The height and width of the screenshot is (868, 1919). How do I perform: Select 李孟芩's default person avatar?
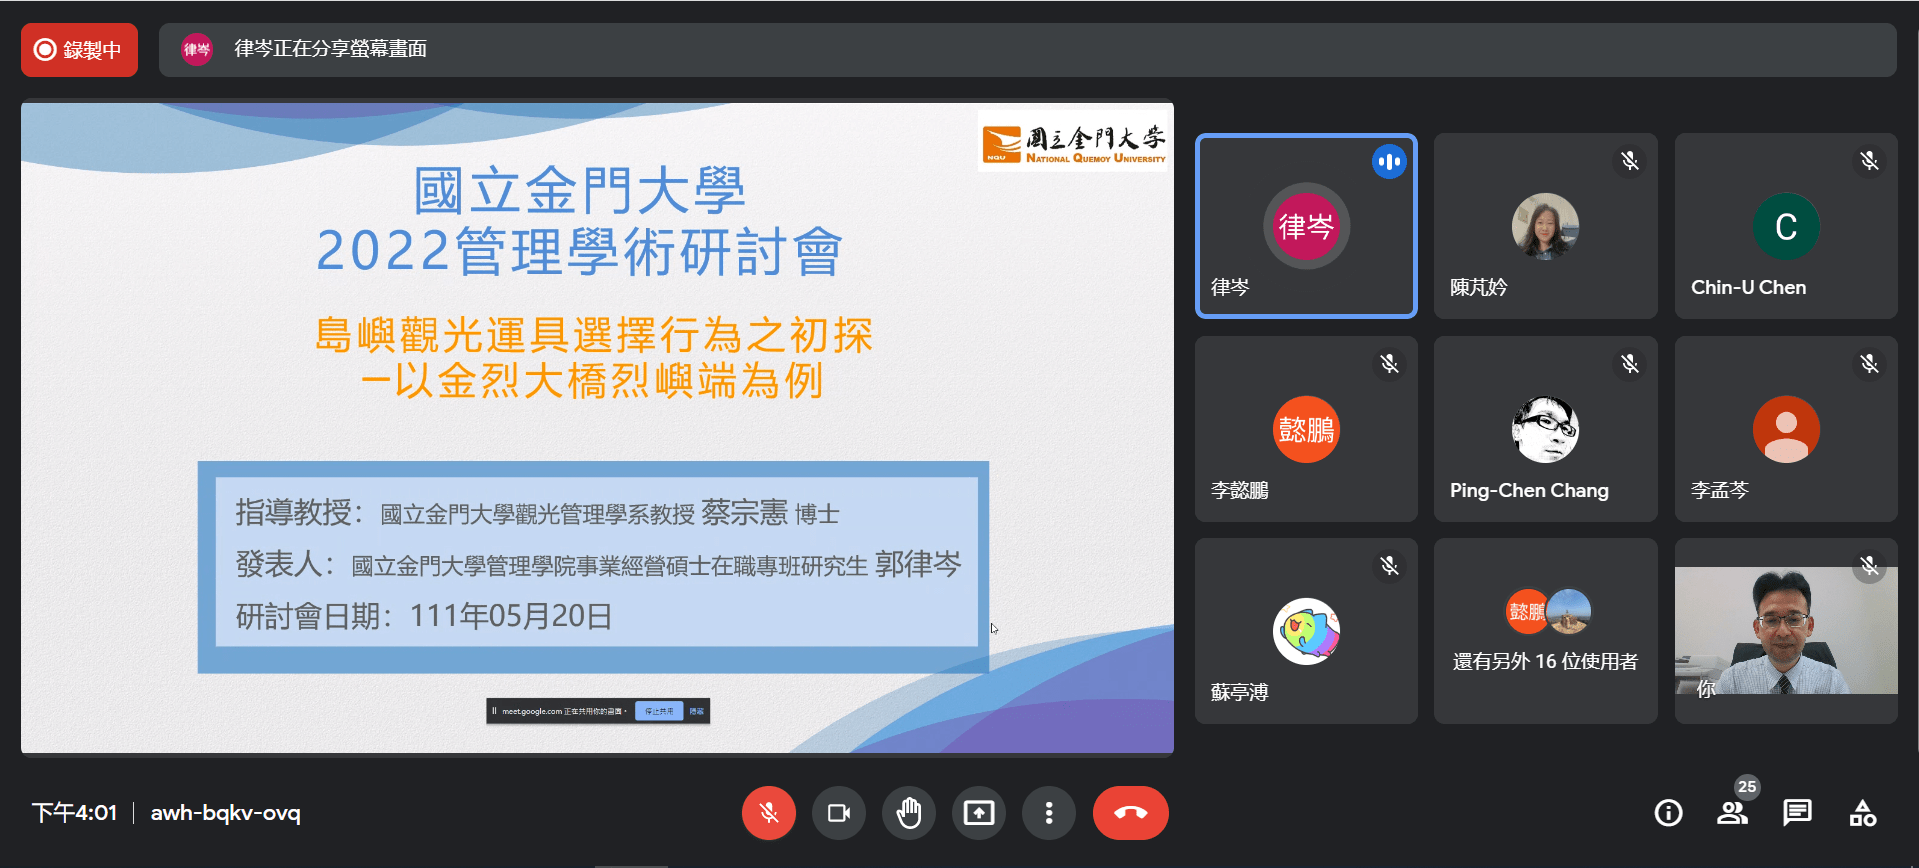[x=1786, y=430]
